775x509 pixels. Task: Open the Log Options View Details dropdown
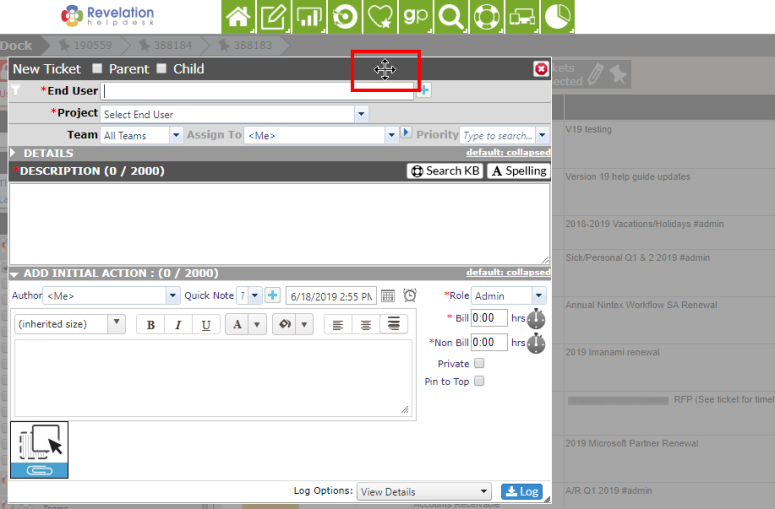[x=424, y=492]
